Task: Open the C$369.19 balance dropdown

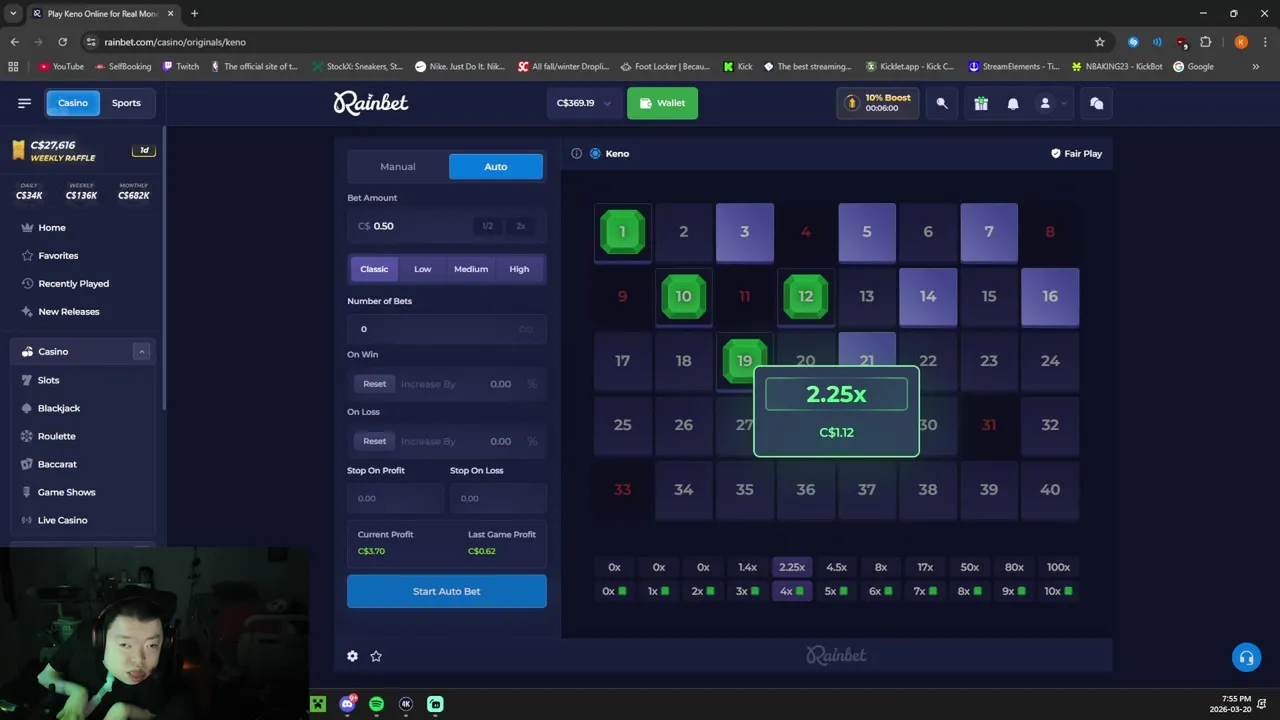Action: [583, 103]
